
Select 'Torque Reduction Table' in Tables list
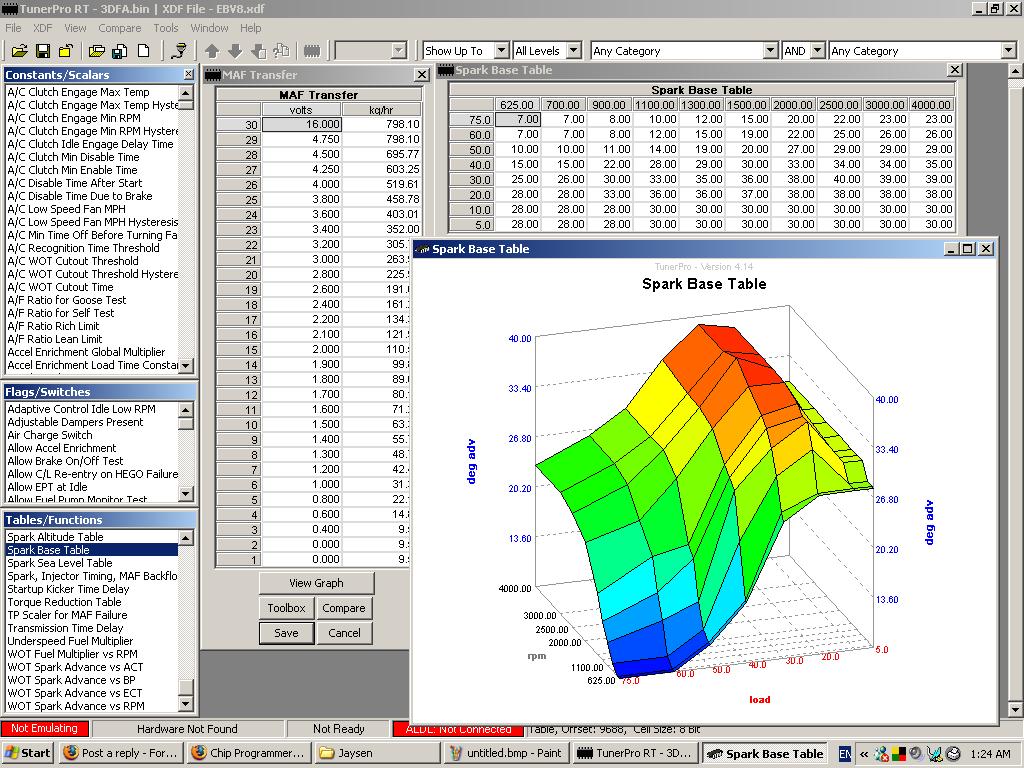[x=64, y=602]
